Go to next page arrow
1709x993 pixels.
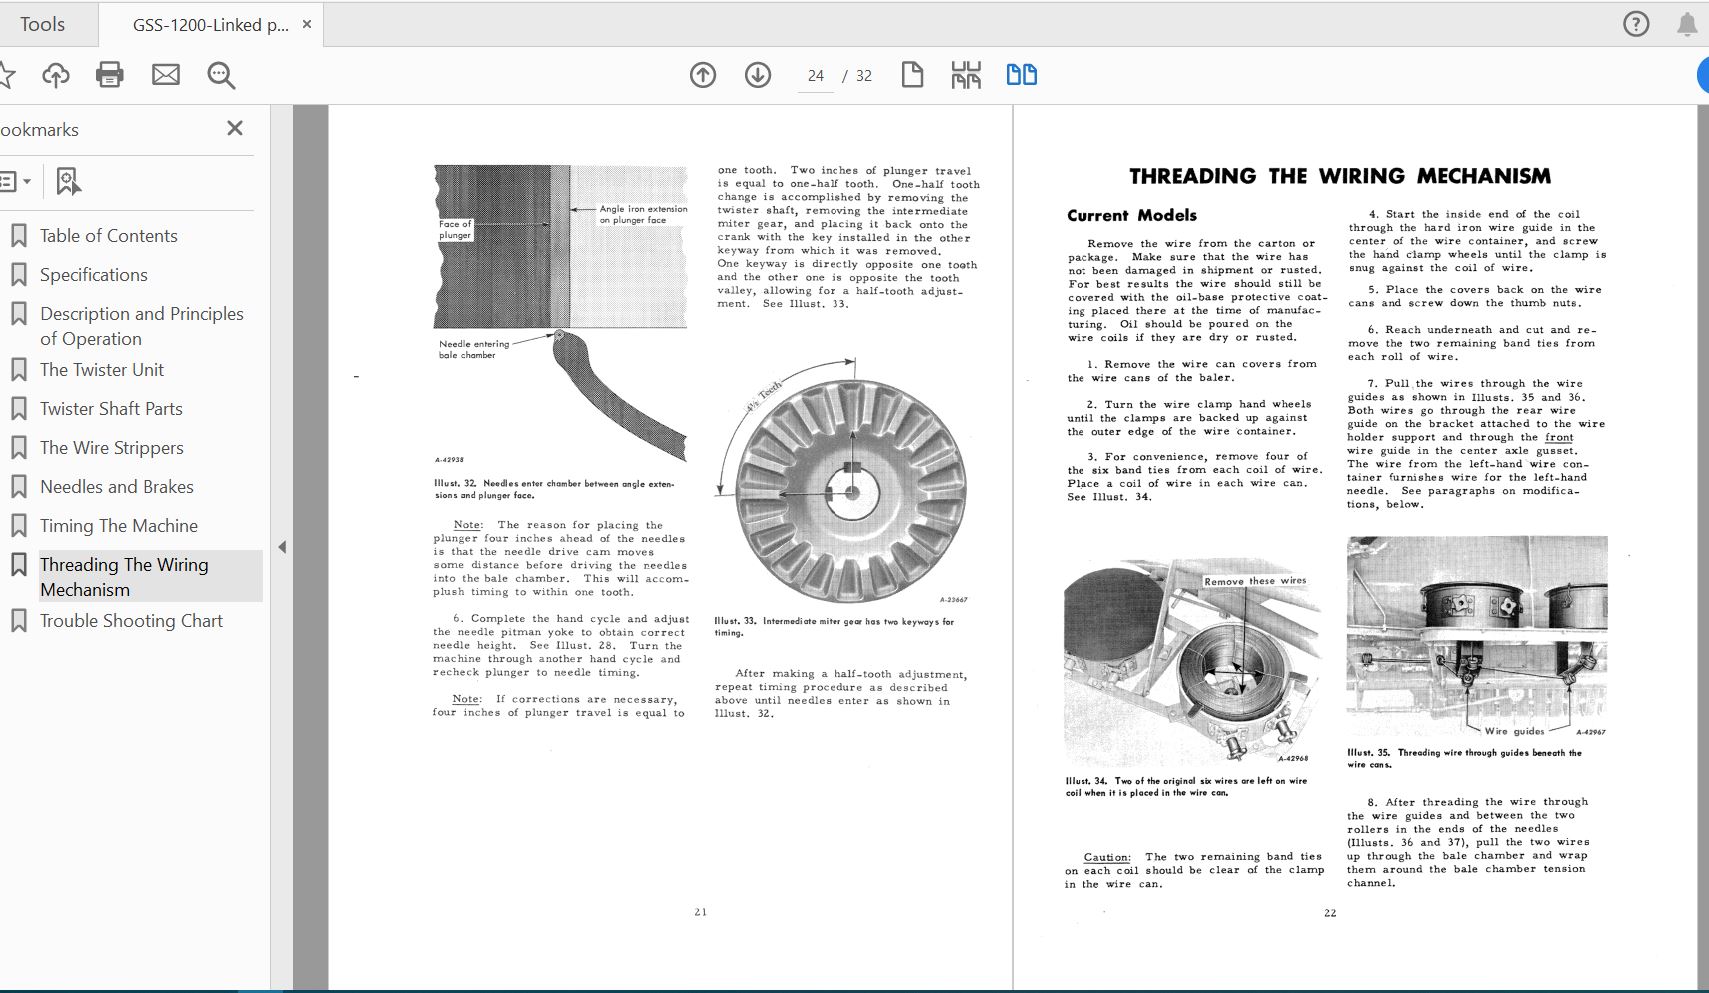758,75
